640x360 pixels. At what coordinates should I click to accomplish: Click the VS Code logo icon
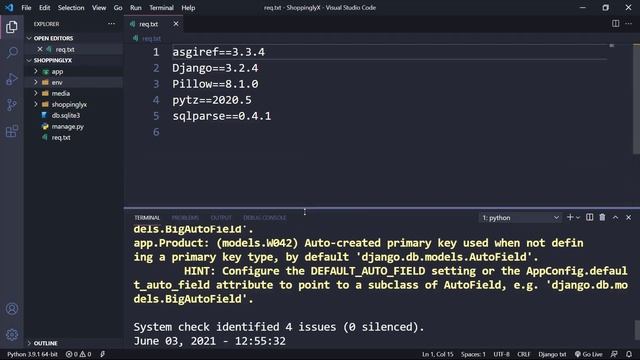tap(9, 8)
